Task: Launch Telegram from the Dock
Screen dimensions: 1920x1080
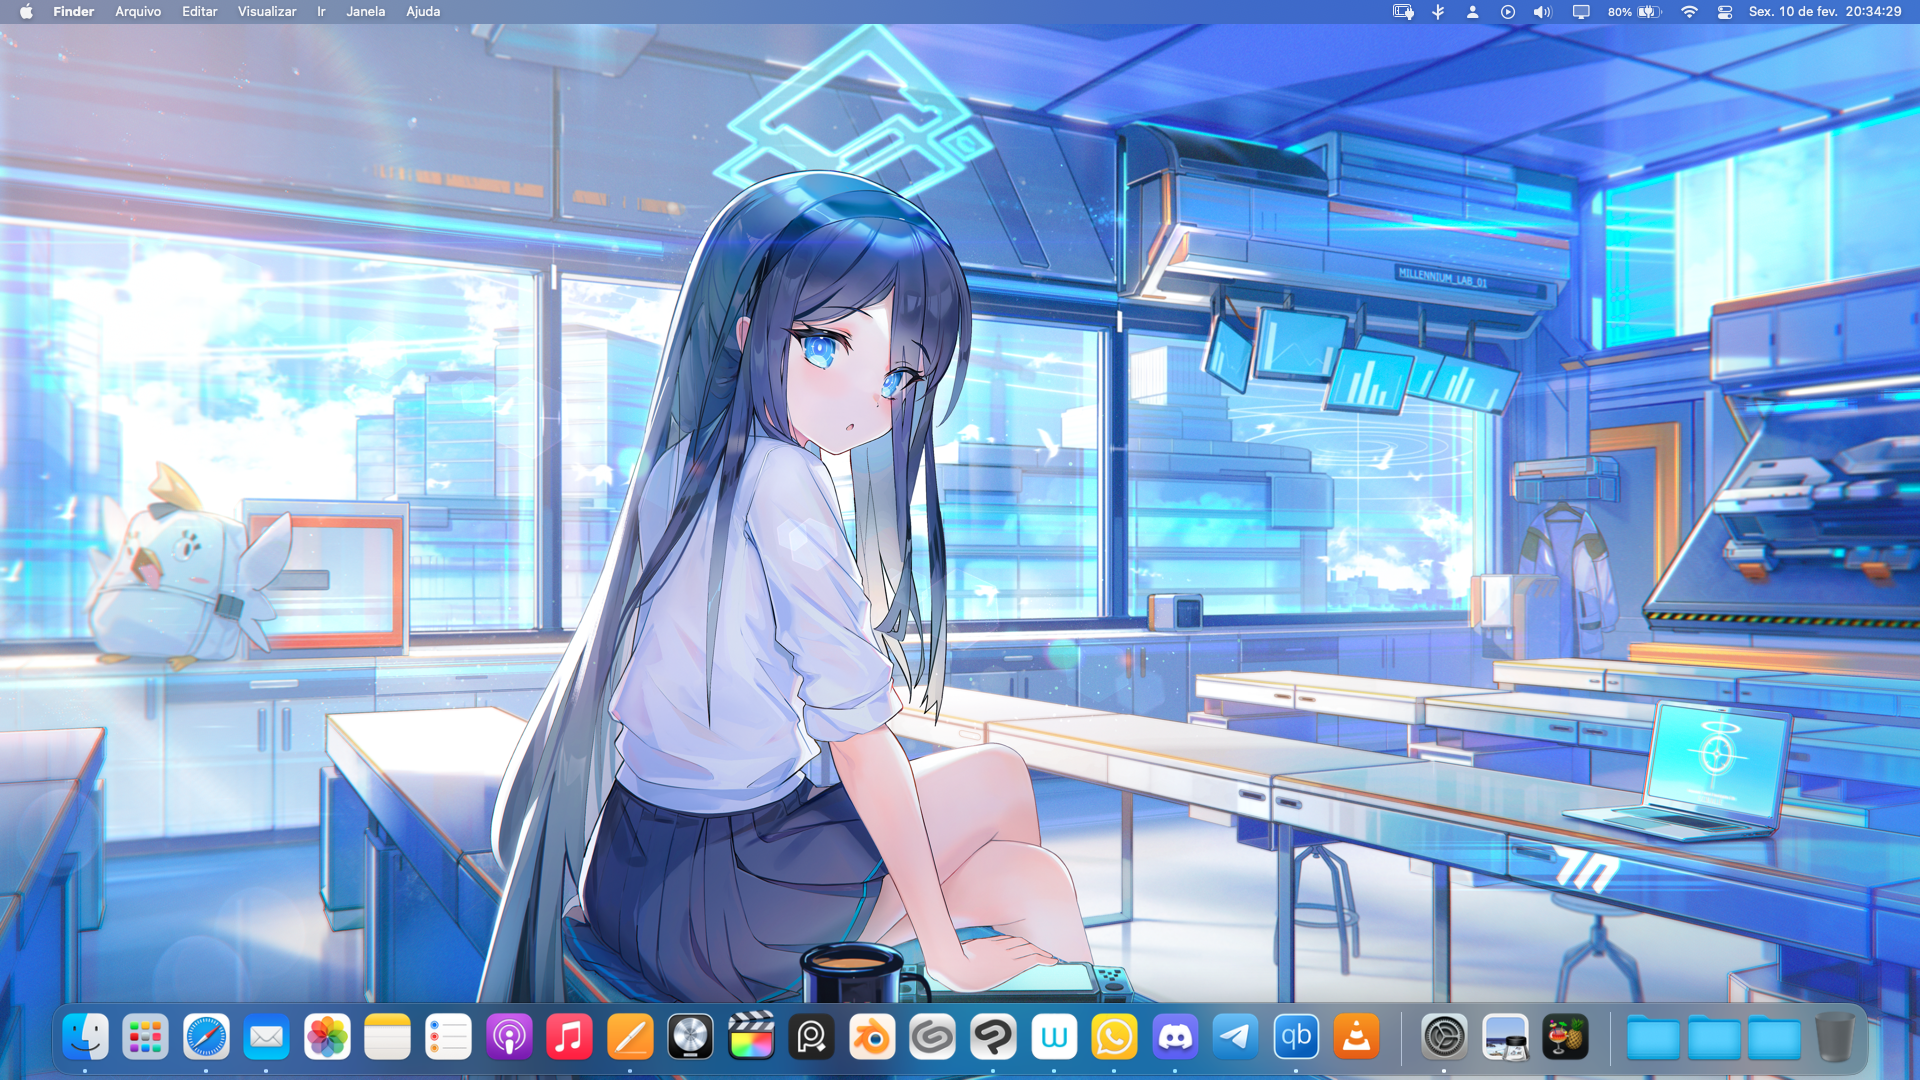Action: [x=1235, y=1037]
